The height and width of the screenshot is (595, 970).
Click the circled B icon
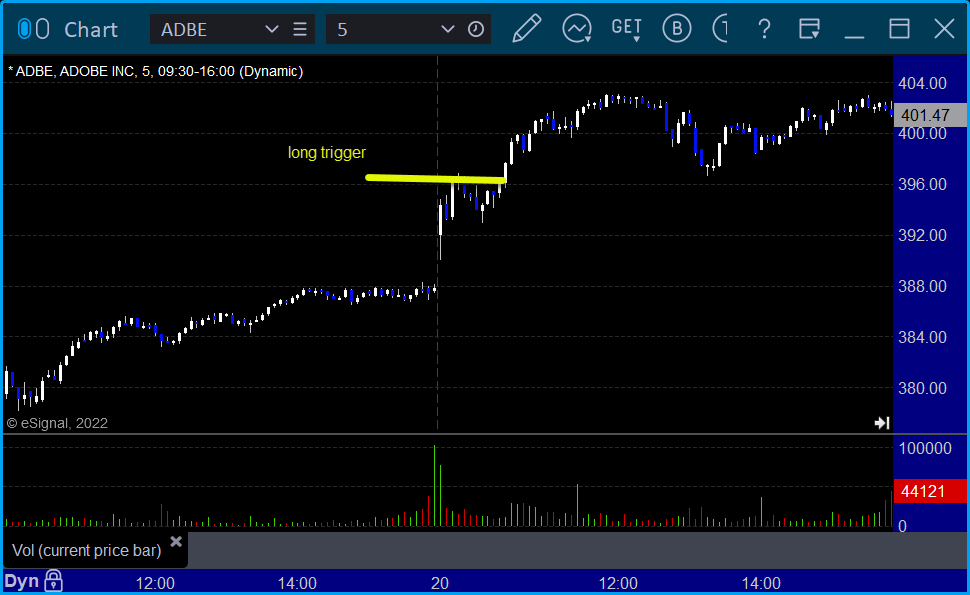(x=677, y=29)
